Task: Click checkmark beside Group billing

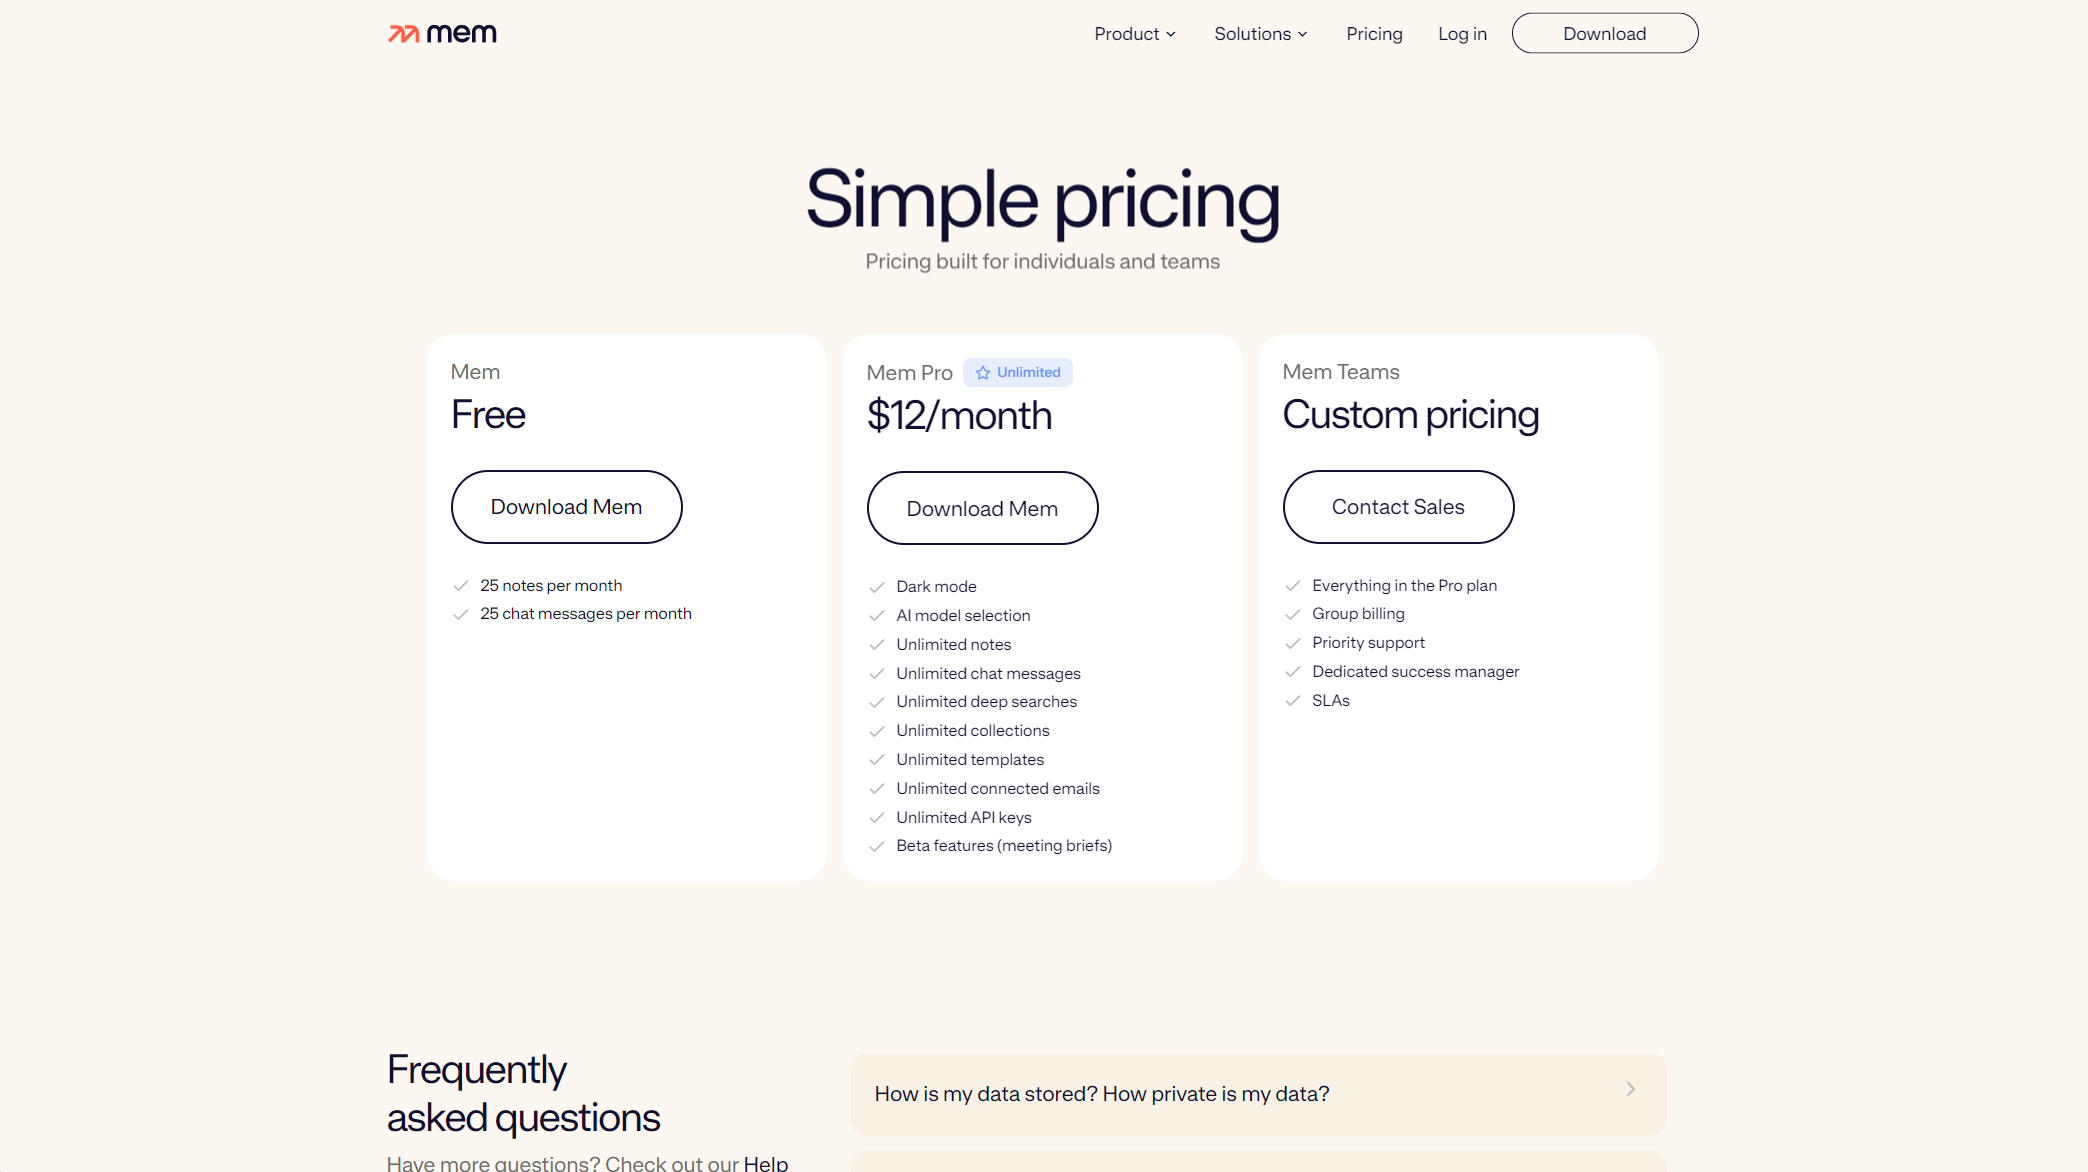Action: click(1293, 614)
